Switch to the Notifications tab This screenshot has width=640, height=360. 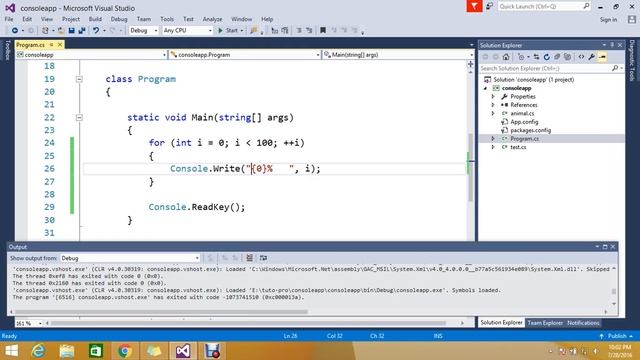(583, 323)
